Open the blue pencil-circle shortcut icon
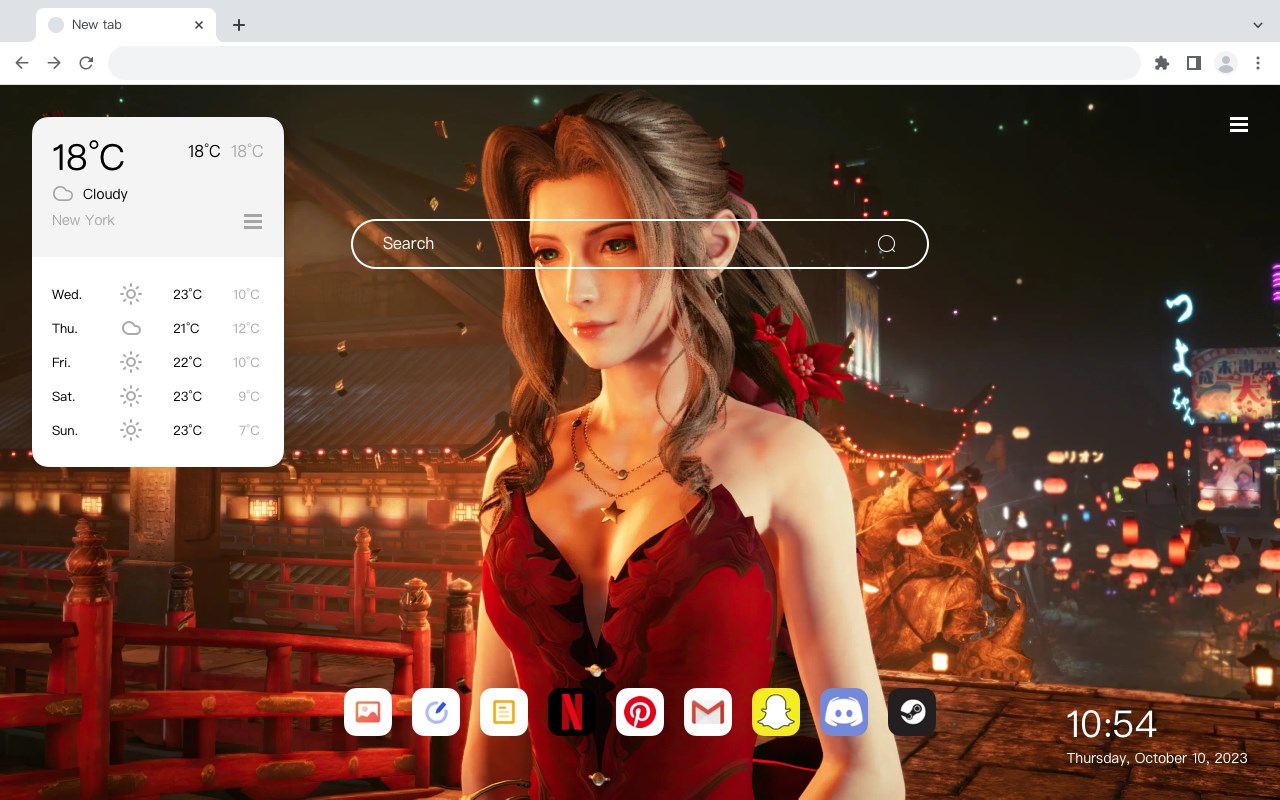This screenshot has height=800, width=1280. [x=436, y=712]
